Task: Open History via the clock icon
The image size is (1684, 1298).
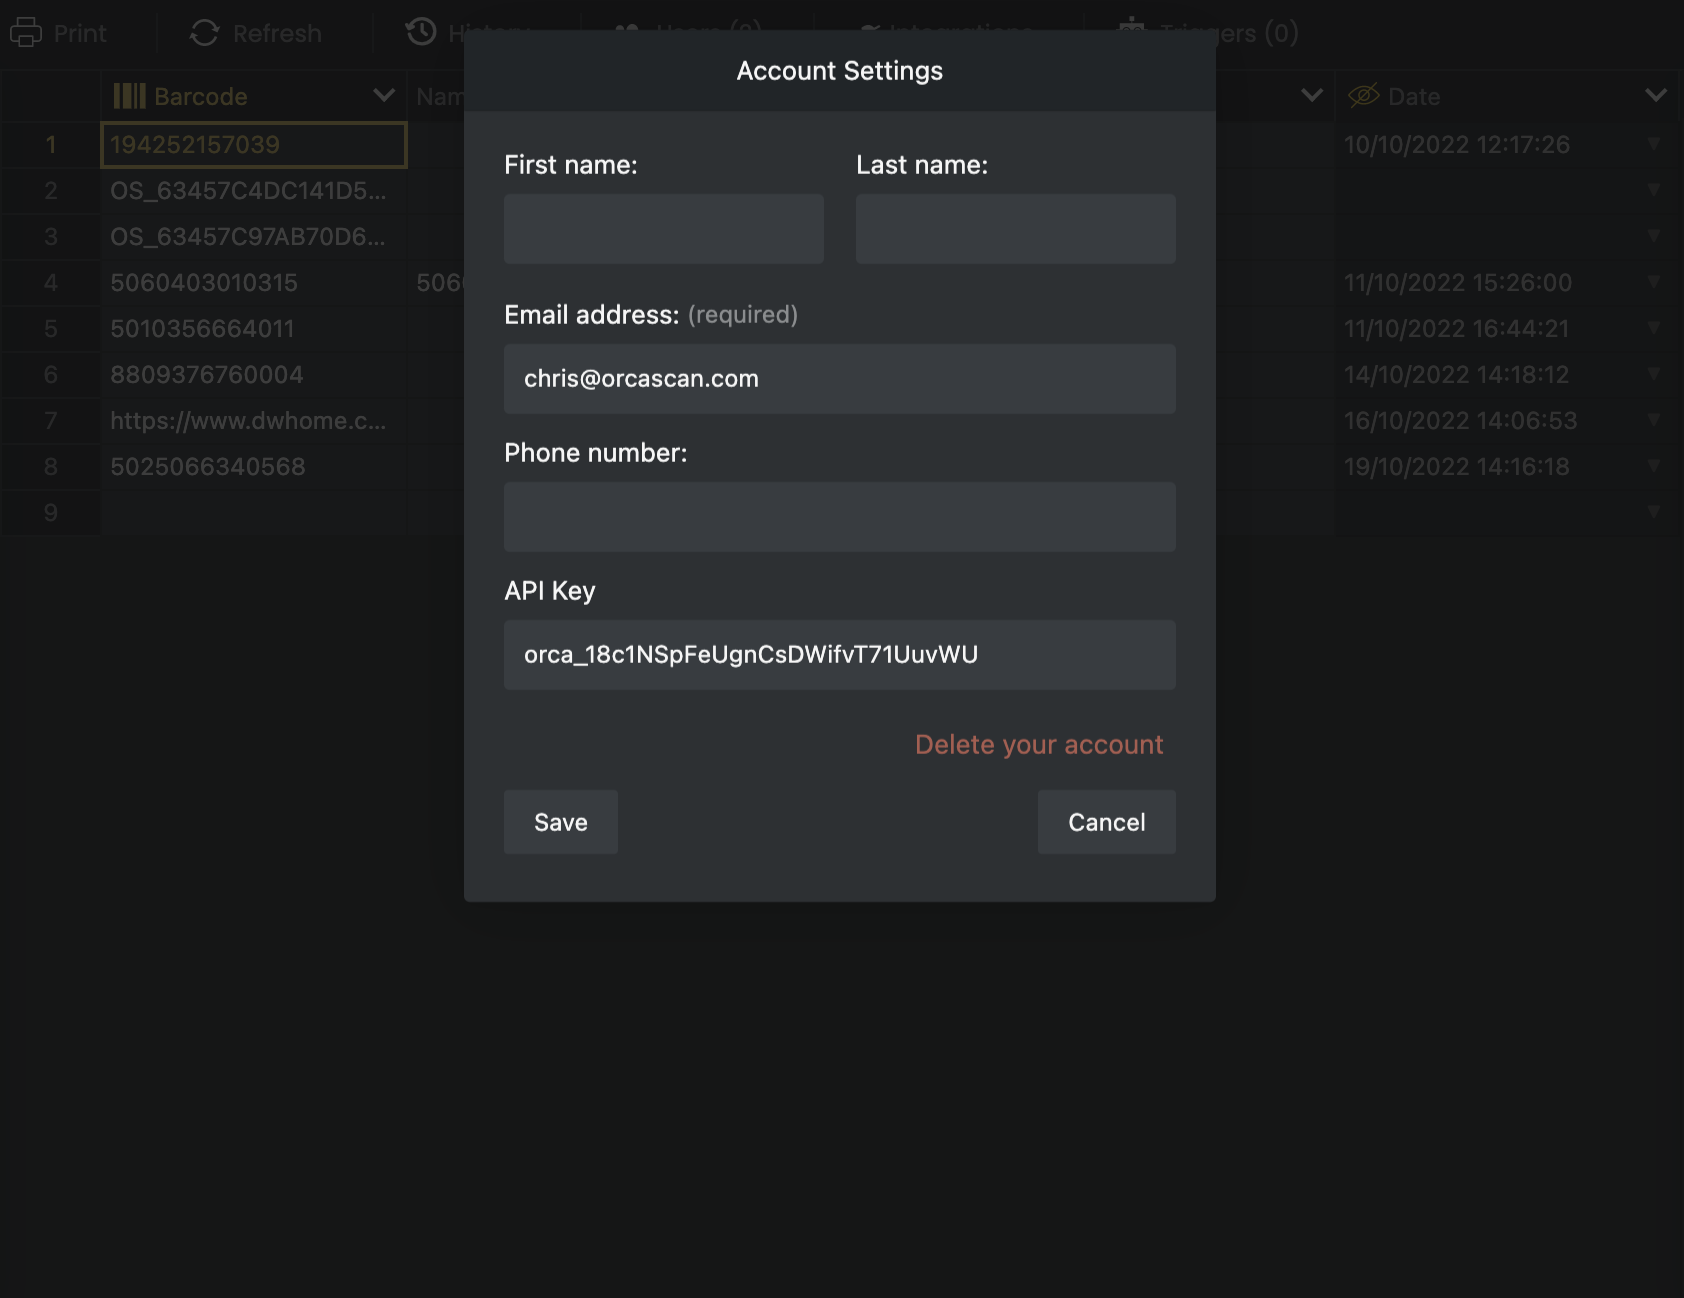Action: click(x=421, y=31)
